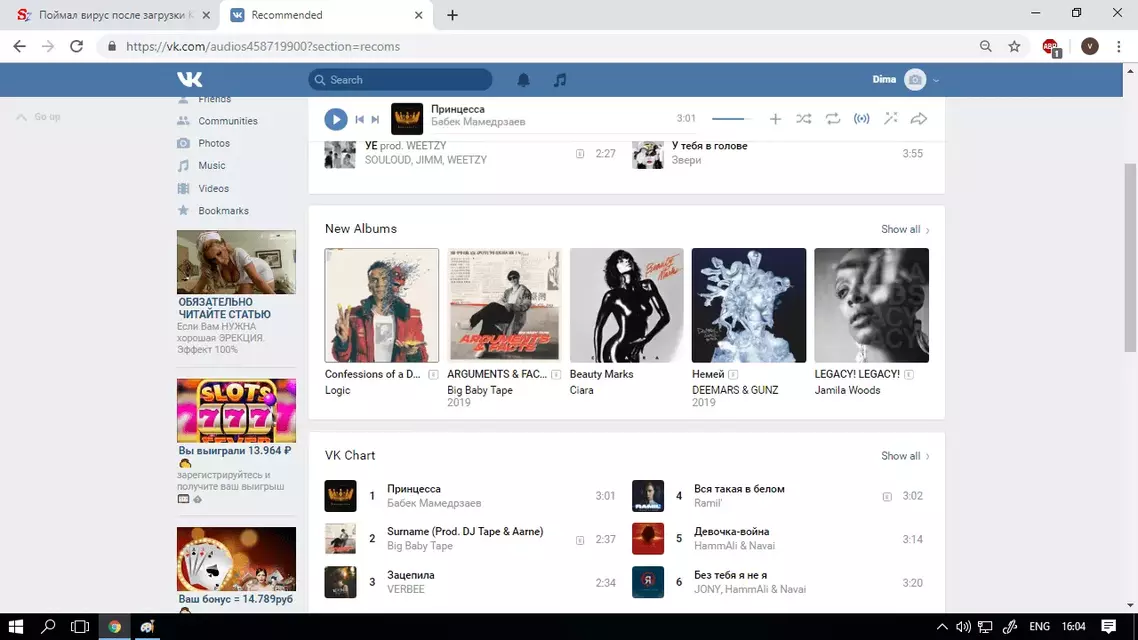Click Go up link
Screen dimensions: 1138x640
(x=39, y=117)
